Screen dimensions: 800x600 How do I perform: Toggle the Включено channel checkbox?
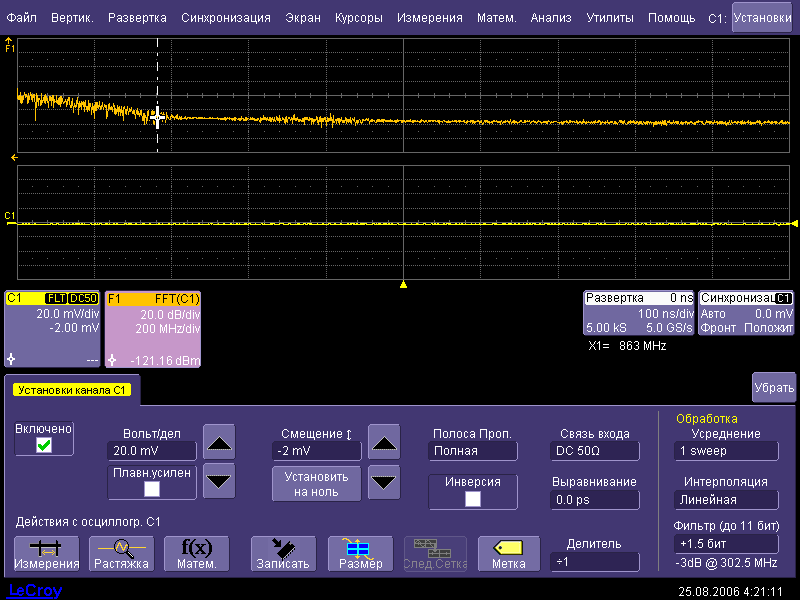tap(44, 445)
